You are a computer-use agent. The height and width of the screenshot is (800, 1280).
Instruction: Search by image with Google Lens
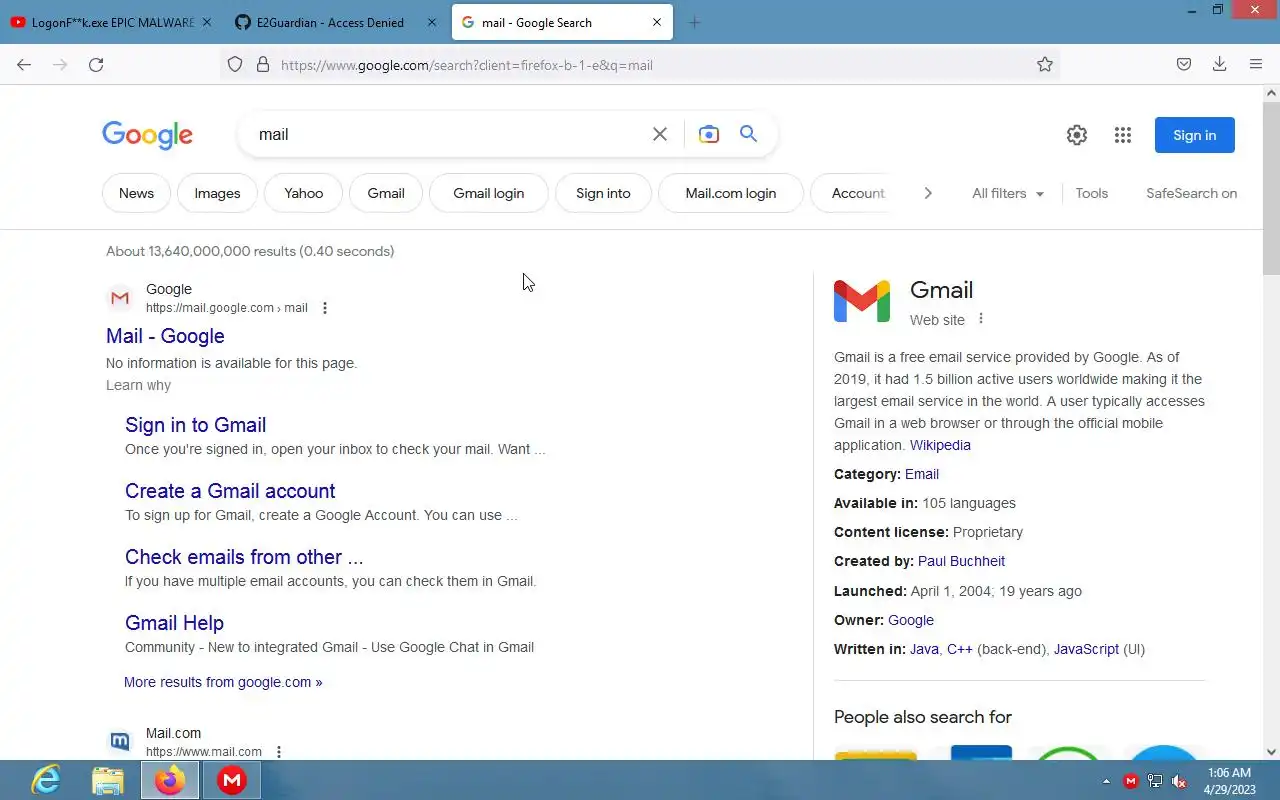[709, 134]
